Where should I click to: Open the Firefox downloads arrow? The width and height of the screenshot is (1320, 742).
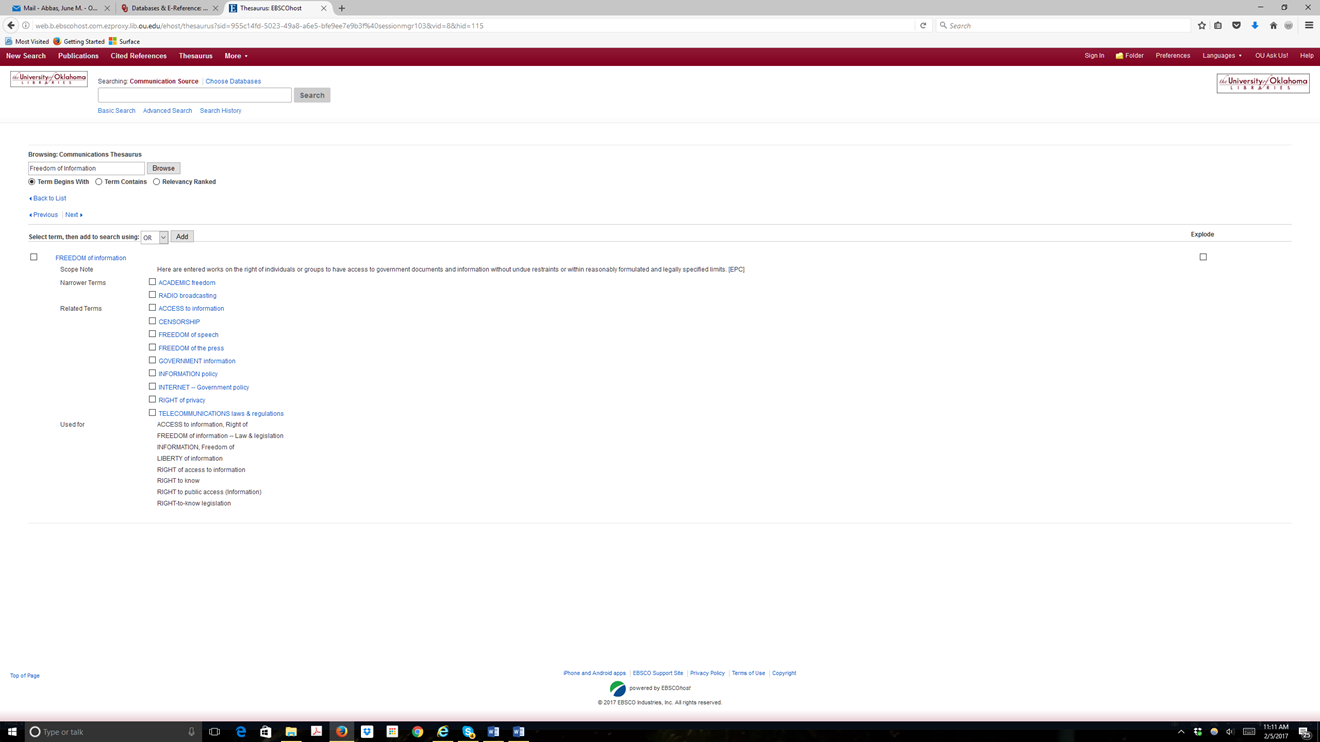1254,26
